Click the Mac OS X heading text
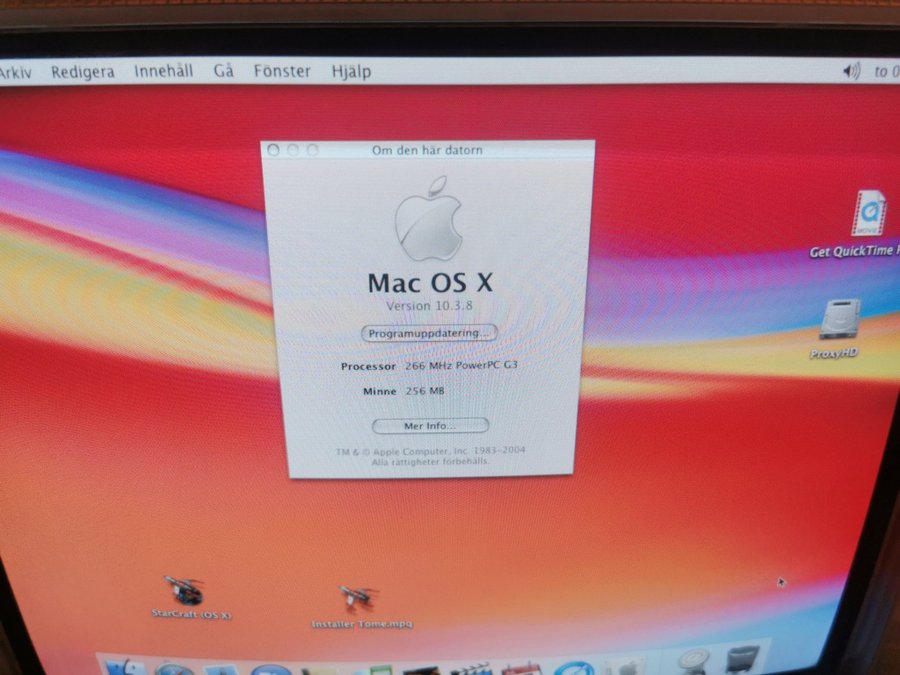 pos(430,282)
